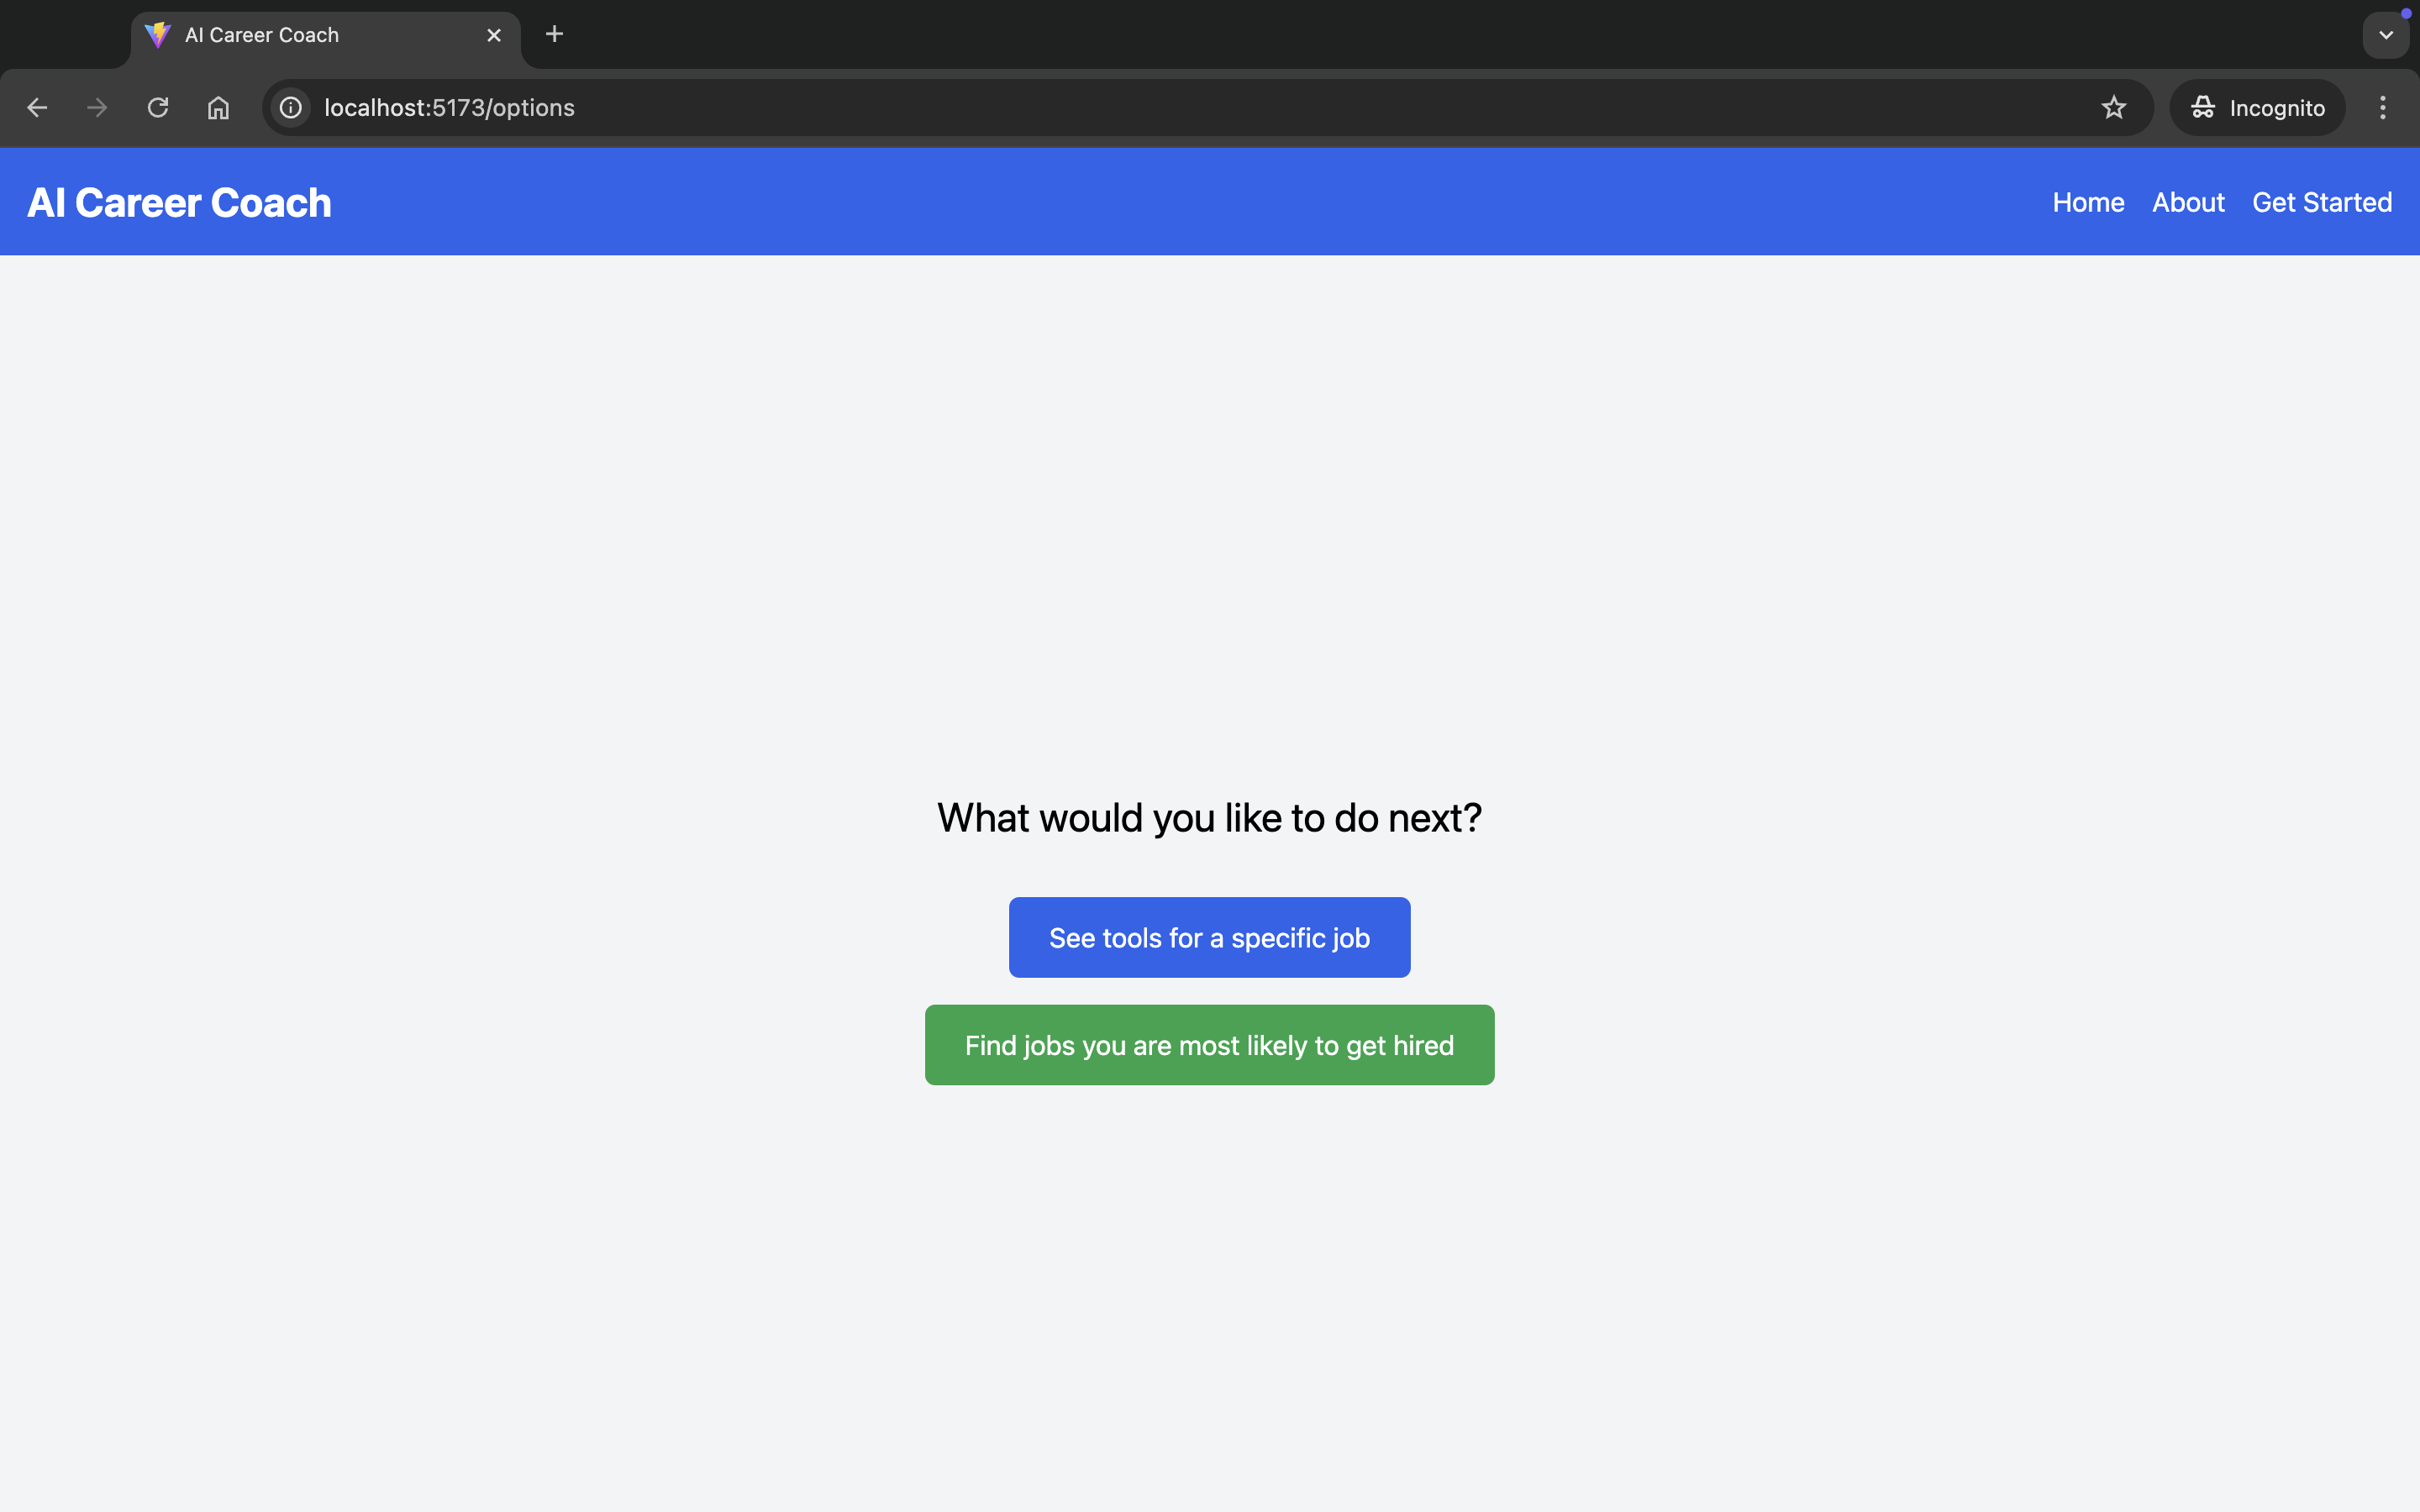Go to the Home nav link
The image size is (2420, 1512).
point(2088,202)
